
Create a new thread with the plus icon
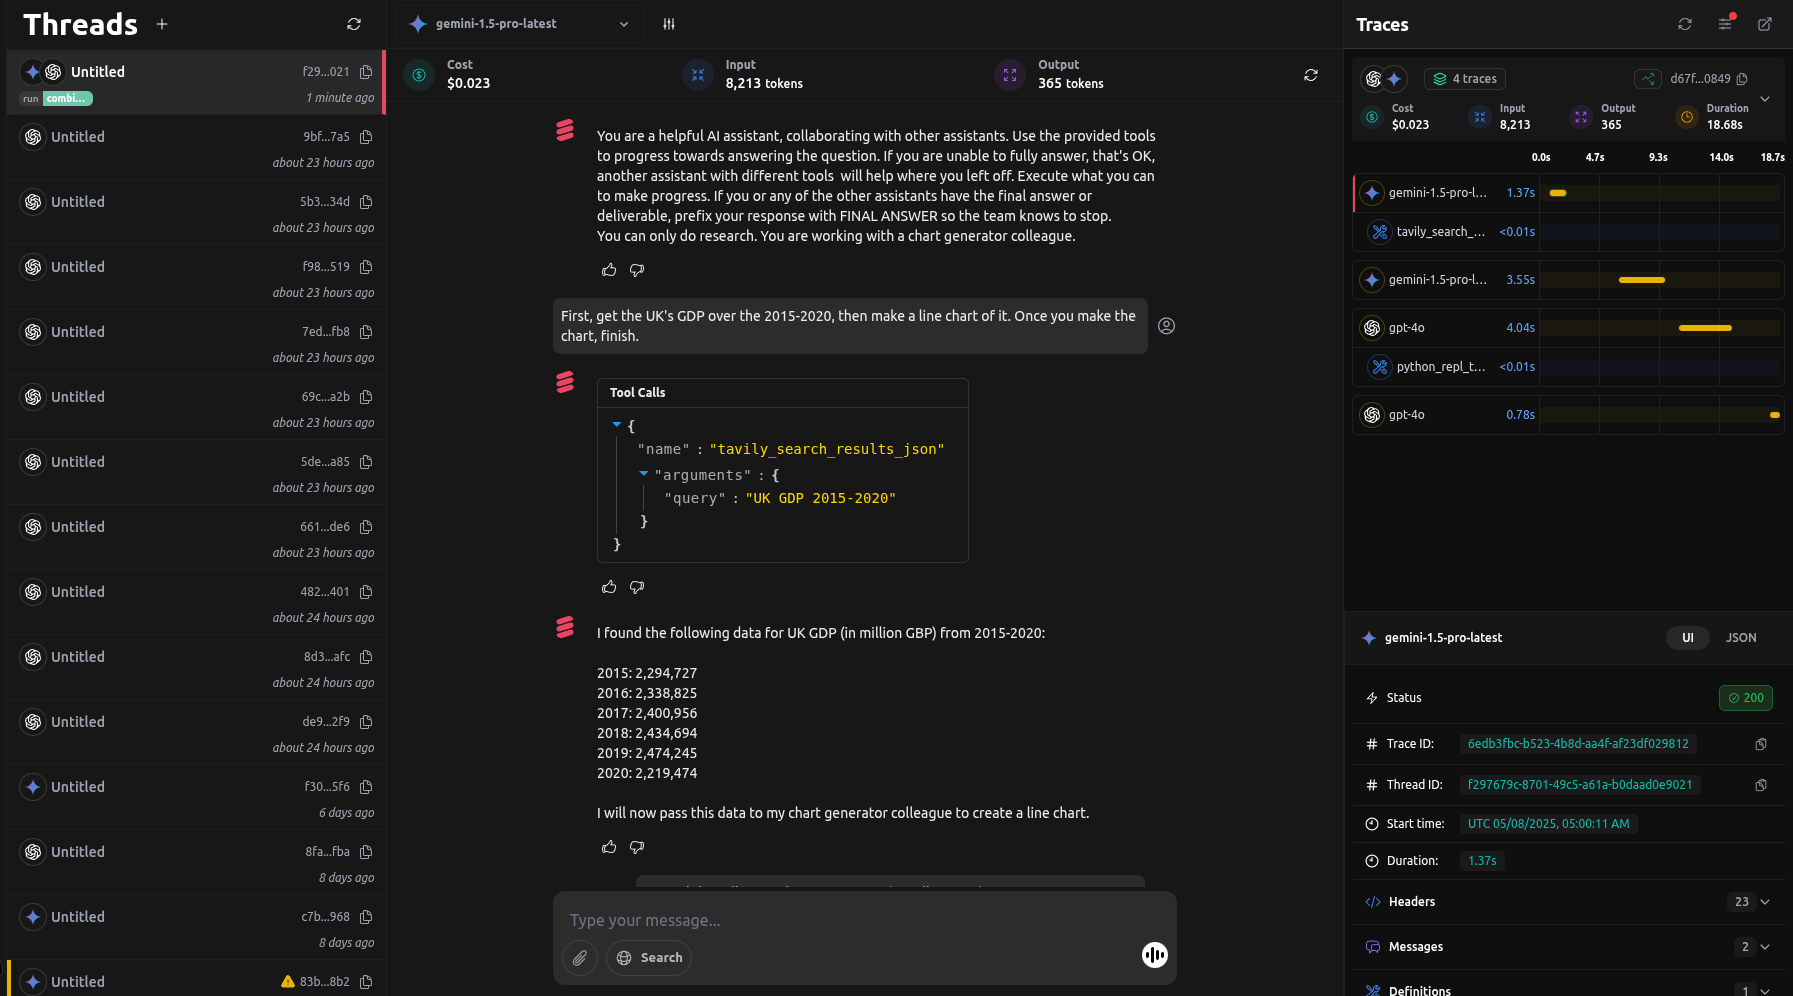click(162, 23)
